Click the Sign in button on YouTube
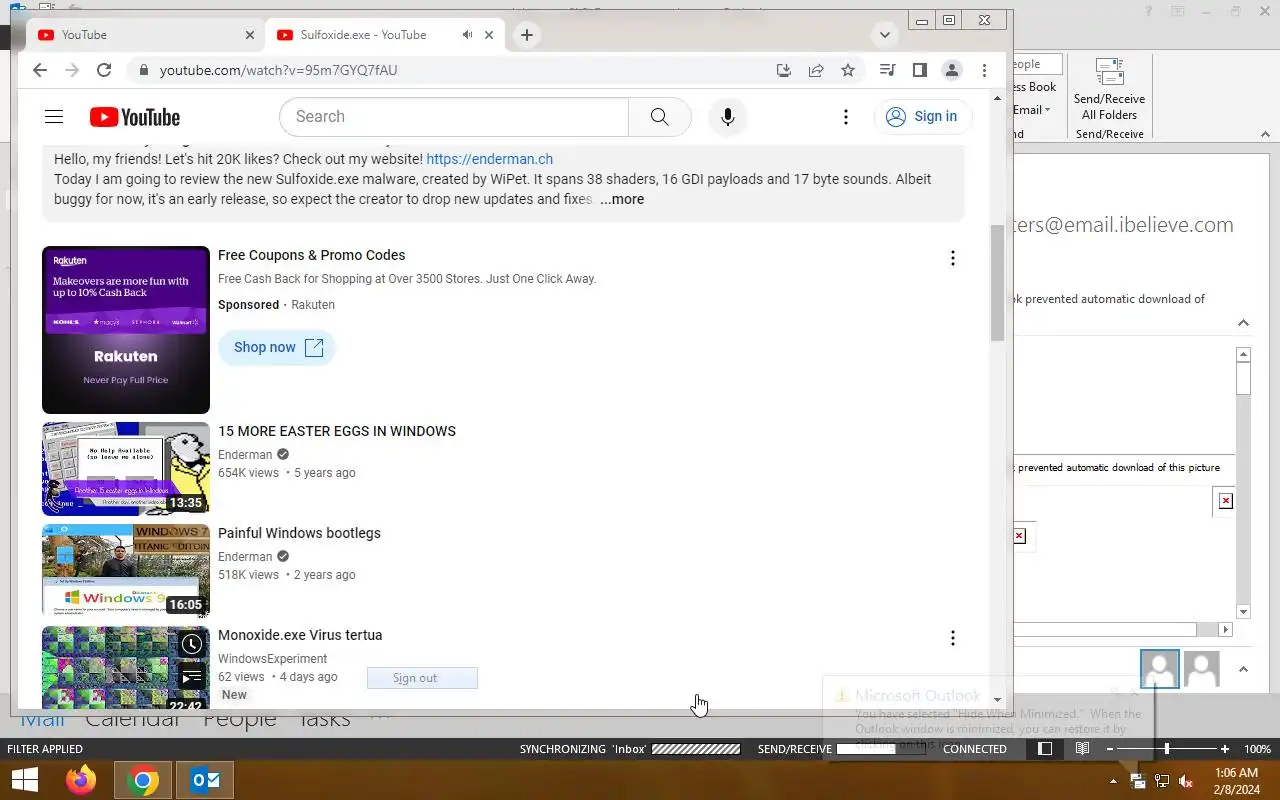This screenshot has height=800, width=1280. pos(923,117)
